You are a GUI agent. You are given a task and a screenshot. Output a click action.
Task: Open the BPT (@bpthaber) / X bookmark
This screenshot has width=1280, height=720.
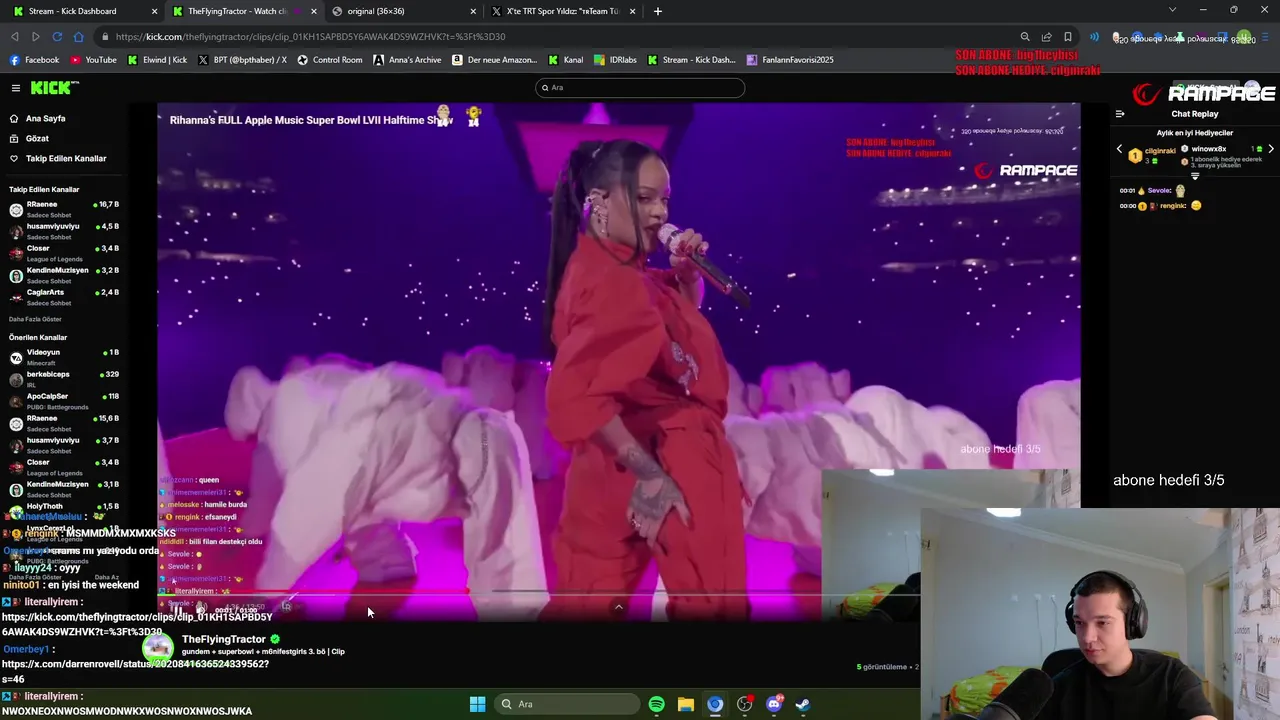click(242, 60)
